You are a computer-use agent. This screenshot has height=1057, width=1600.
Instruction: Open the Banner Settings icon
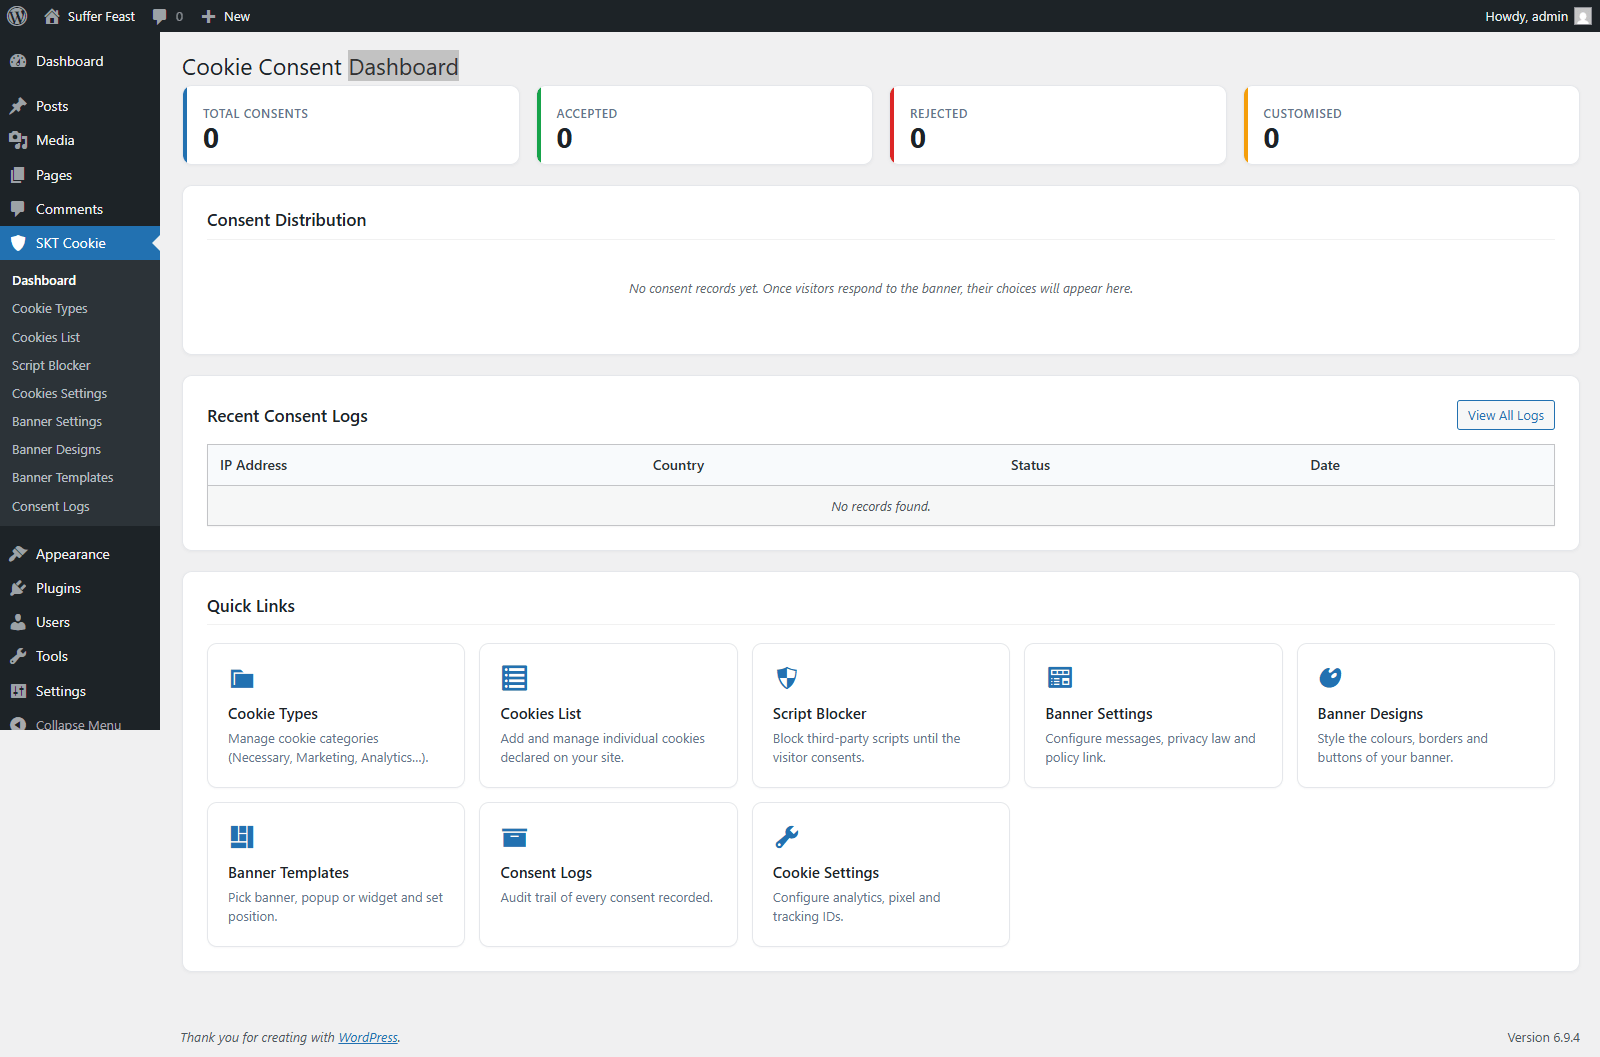click(1059, 677)
